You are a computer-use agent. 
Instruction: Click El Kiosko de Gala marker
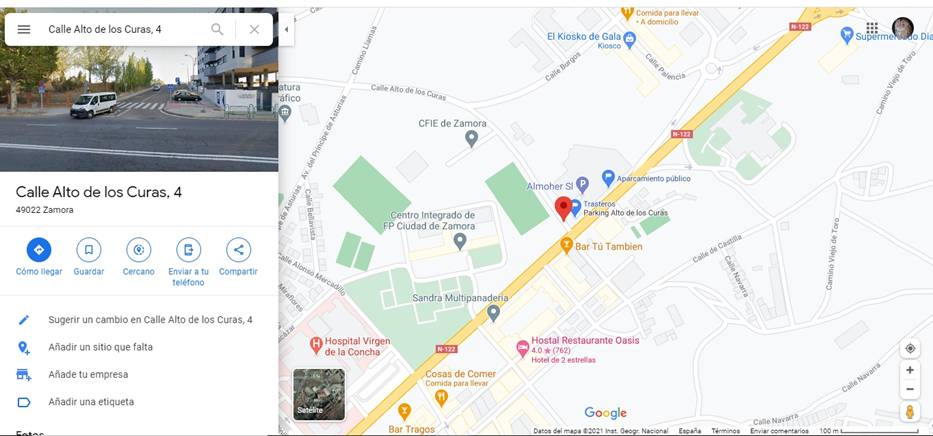(x=630, y=40)
